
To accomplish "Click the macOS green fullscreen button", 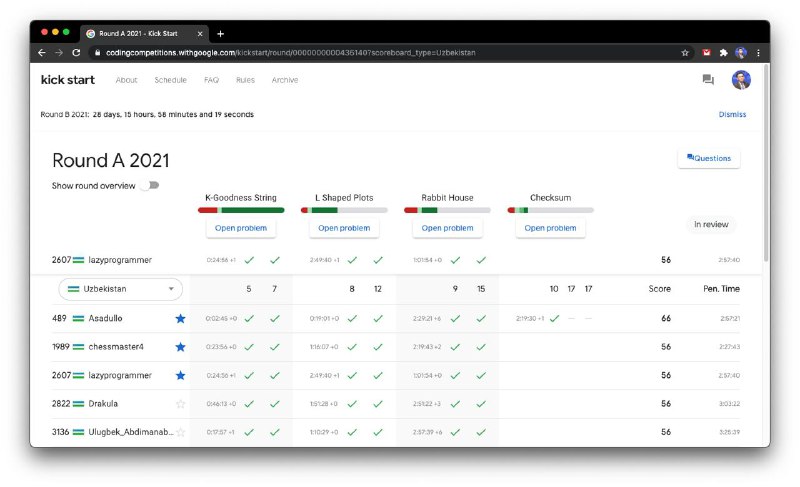I will point(66,32).
